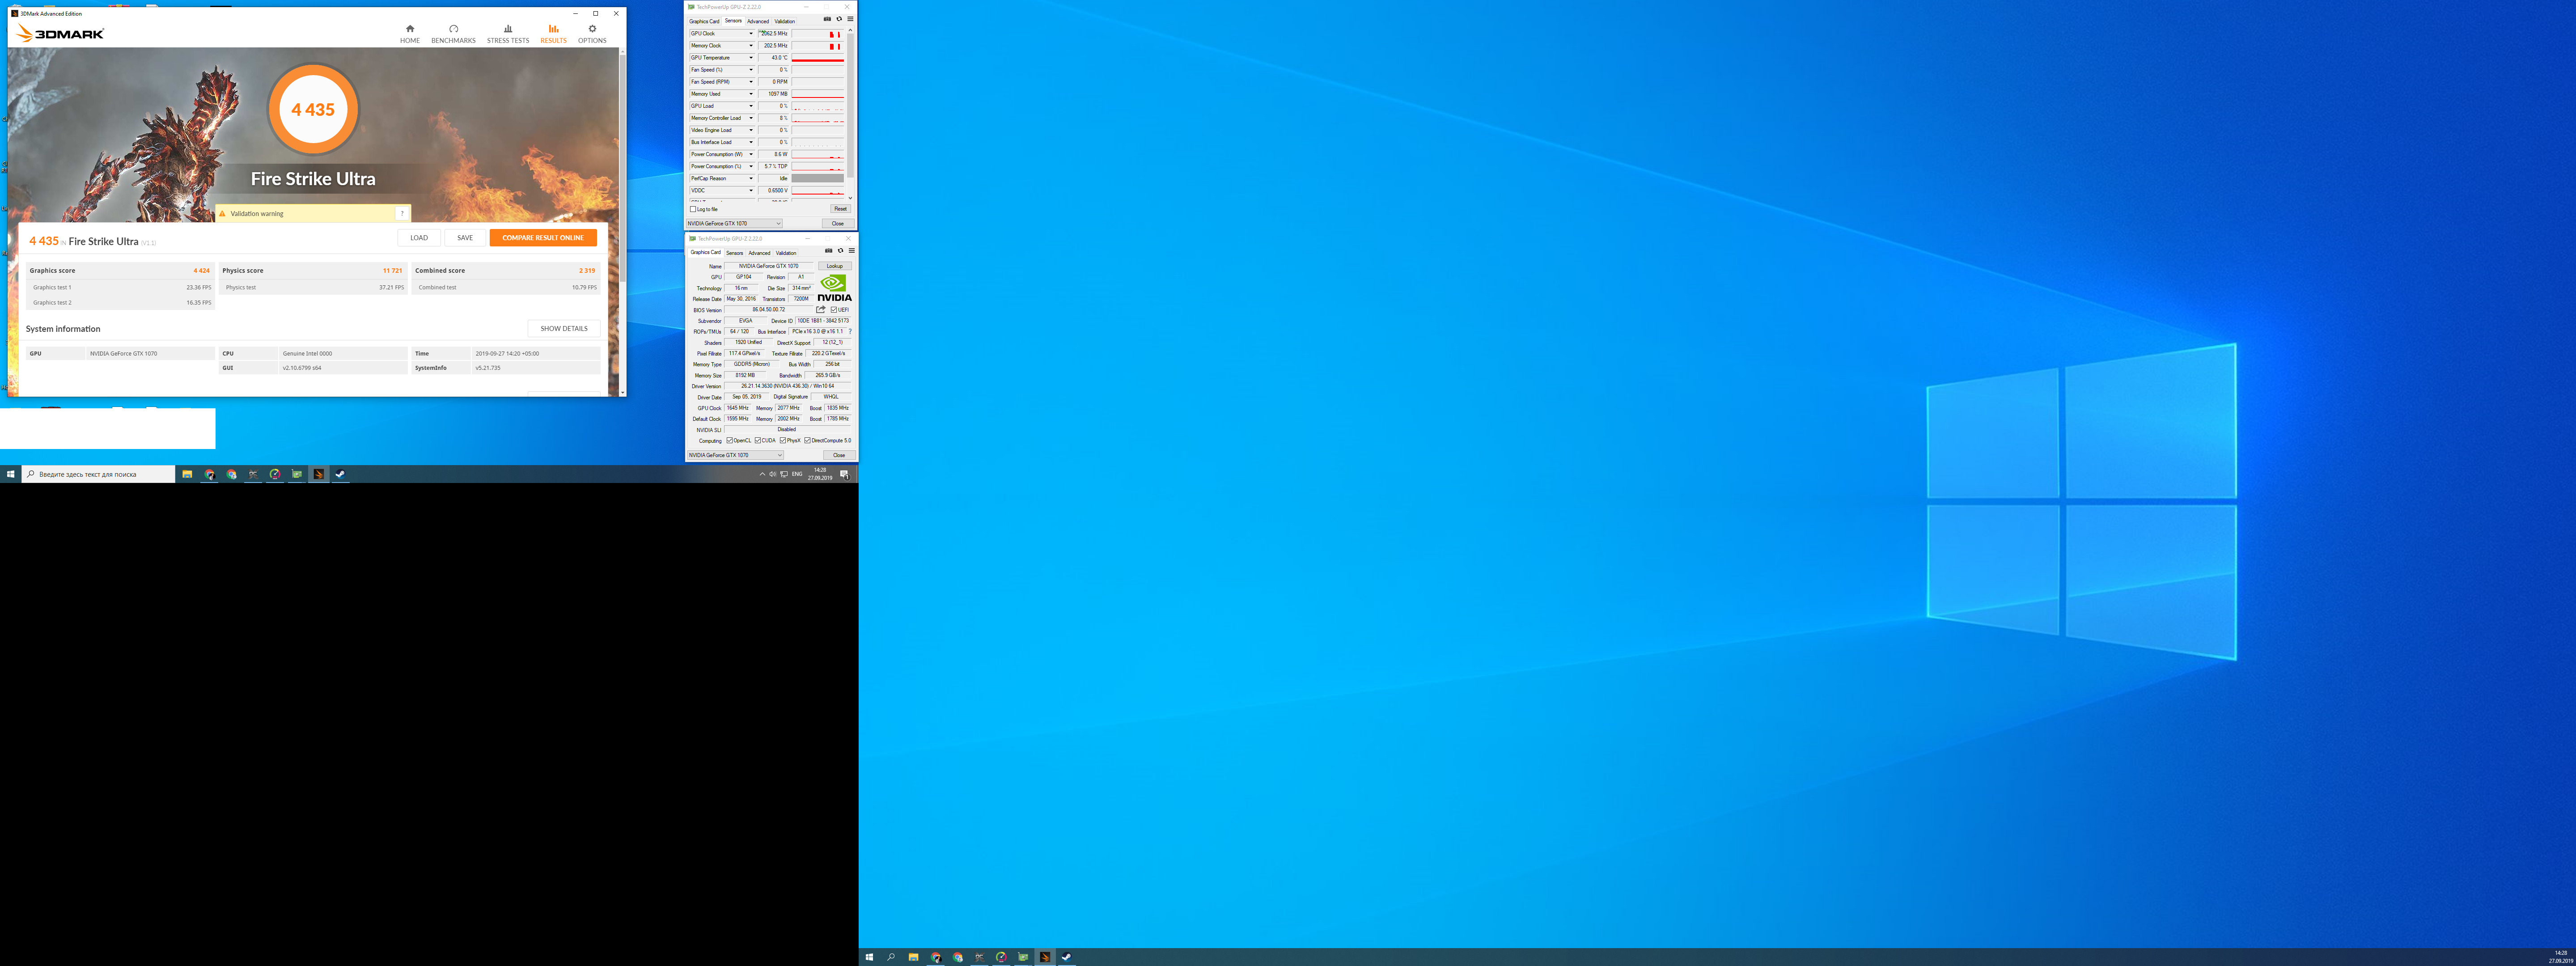Expand Memory Used sensor dropdown
Viewport: 2576px width, 966px height.
[x=751, y=94]
